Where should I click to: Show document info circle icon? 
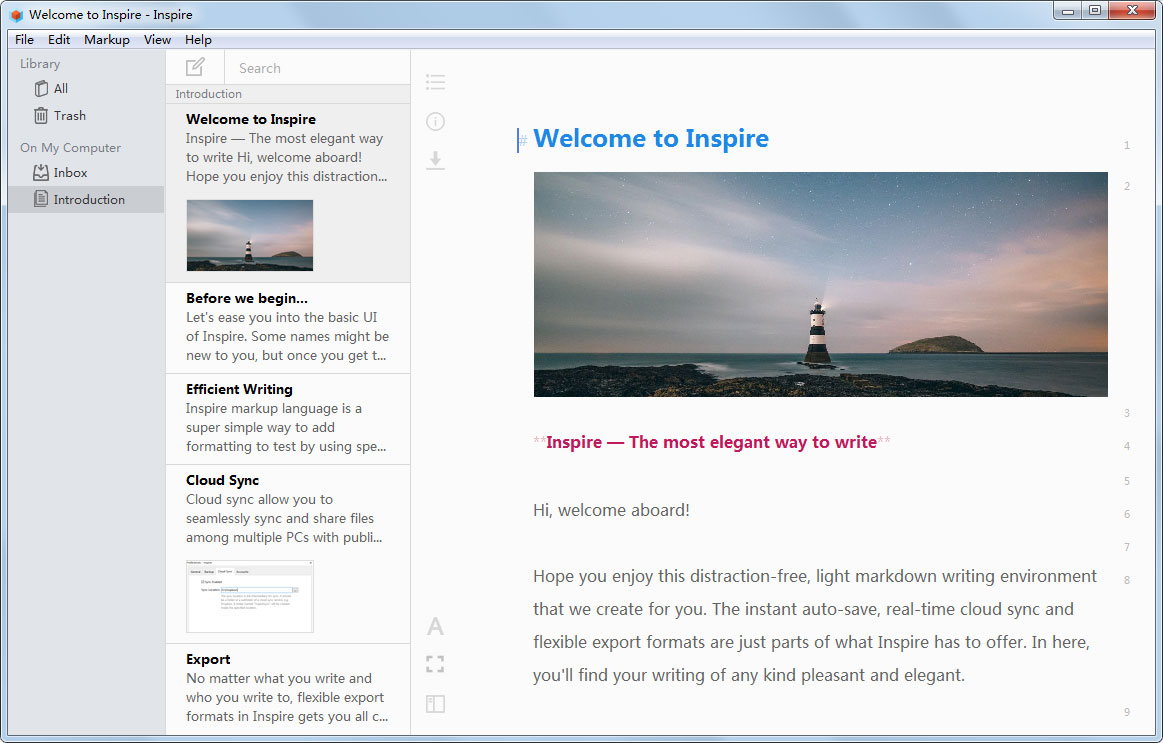point(435,121)
